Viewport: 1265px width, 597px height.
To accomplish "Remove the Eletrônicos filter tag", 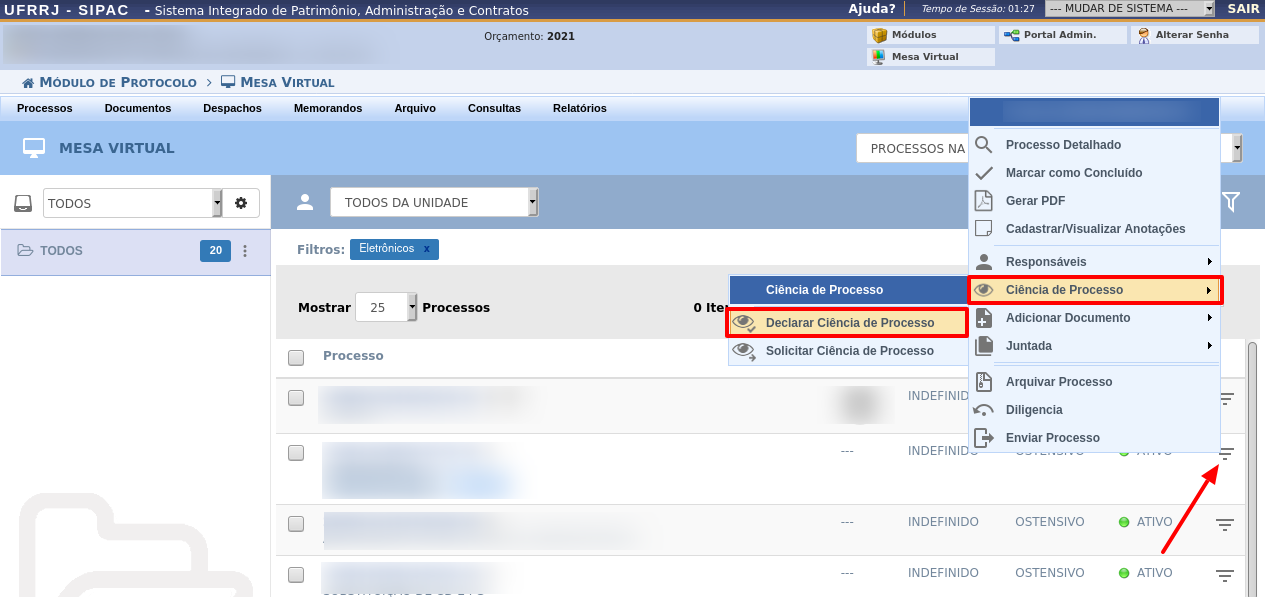I will point(427,249).
